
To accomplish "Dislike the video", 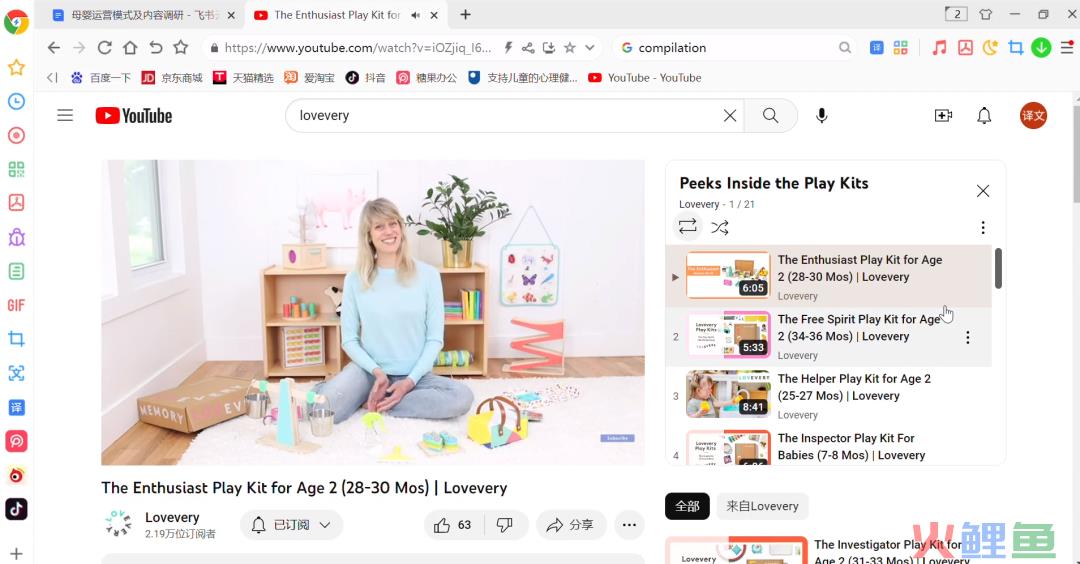I will point(505,525).
